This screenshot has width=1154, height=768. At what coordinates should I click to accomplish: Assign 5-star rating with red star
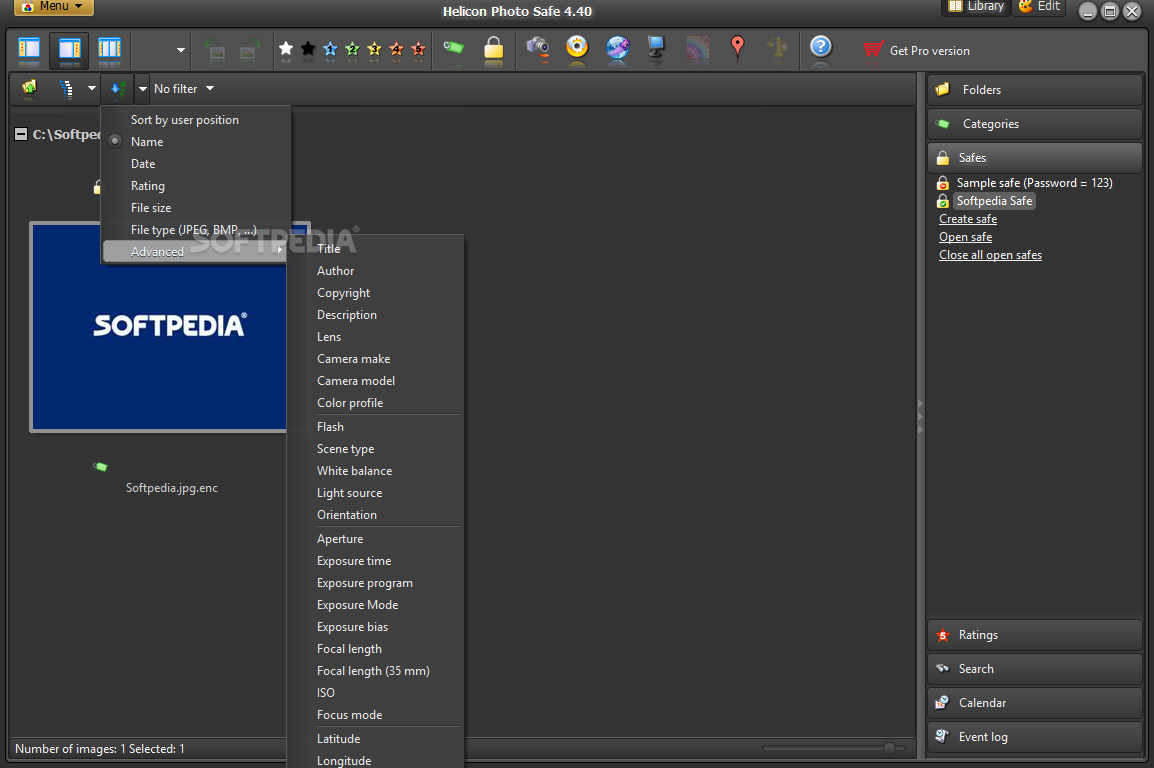(x=419, y=49)
